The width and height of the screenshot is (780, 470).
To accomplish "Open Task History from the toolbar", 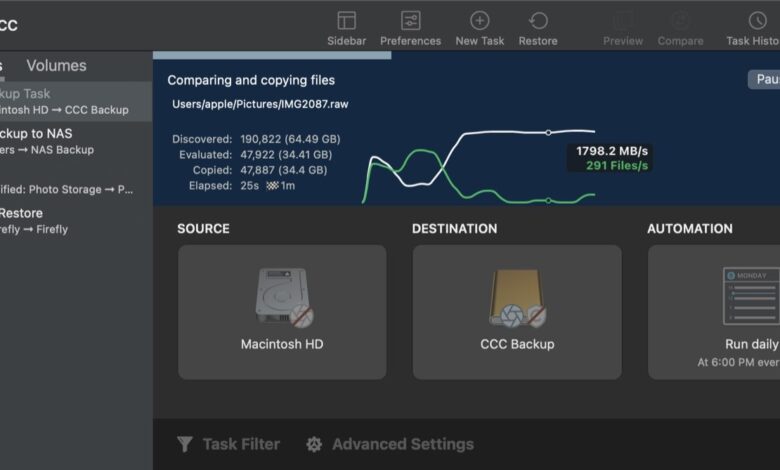I will tap(753, 29).
